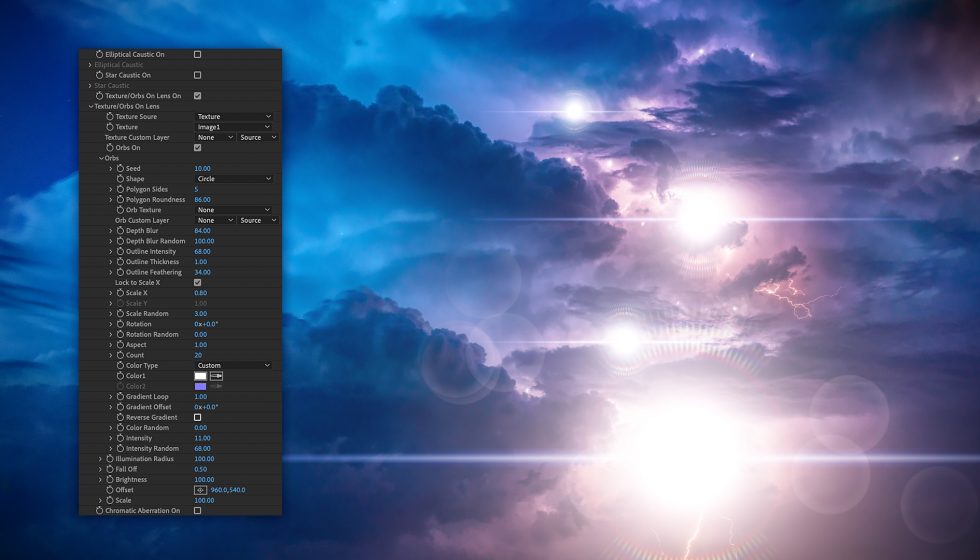Enable the Star Caustic On checkbox
This screenshot has width=980, height=560.
click(x=198, y=75)
